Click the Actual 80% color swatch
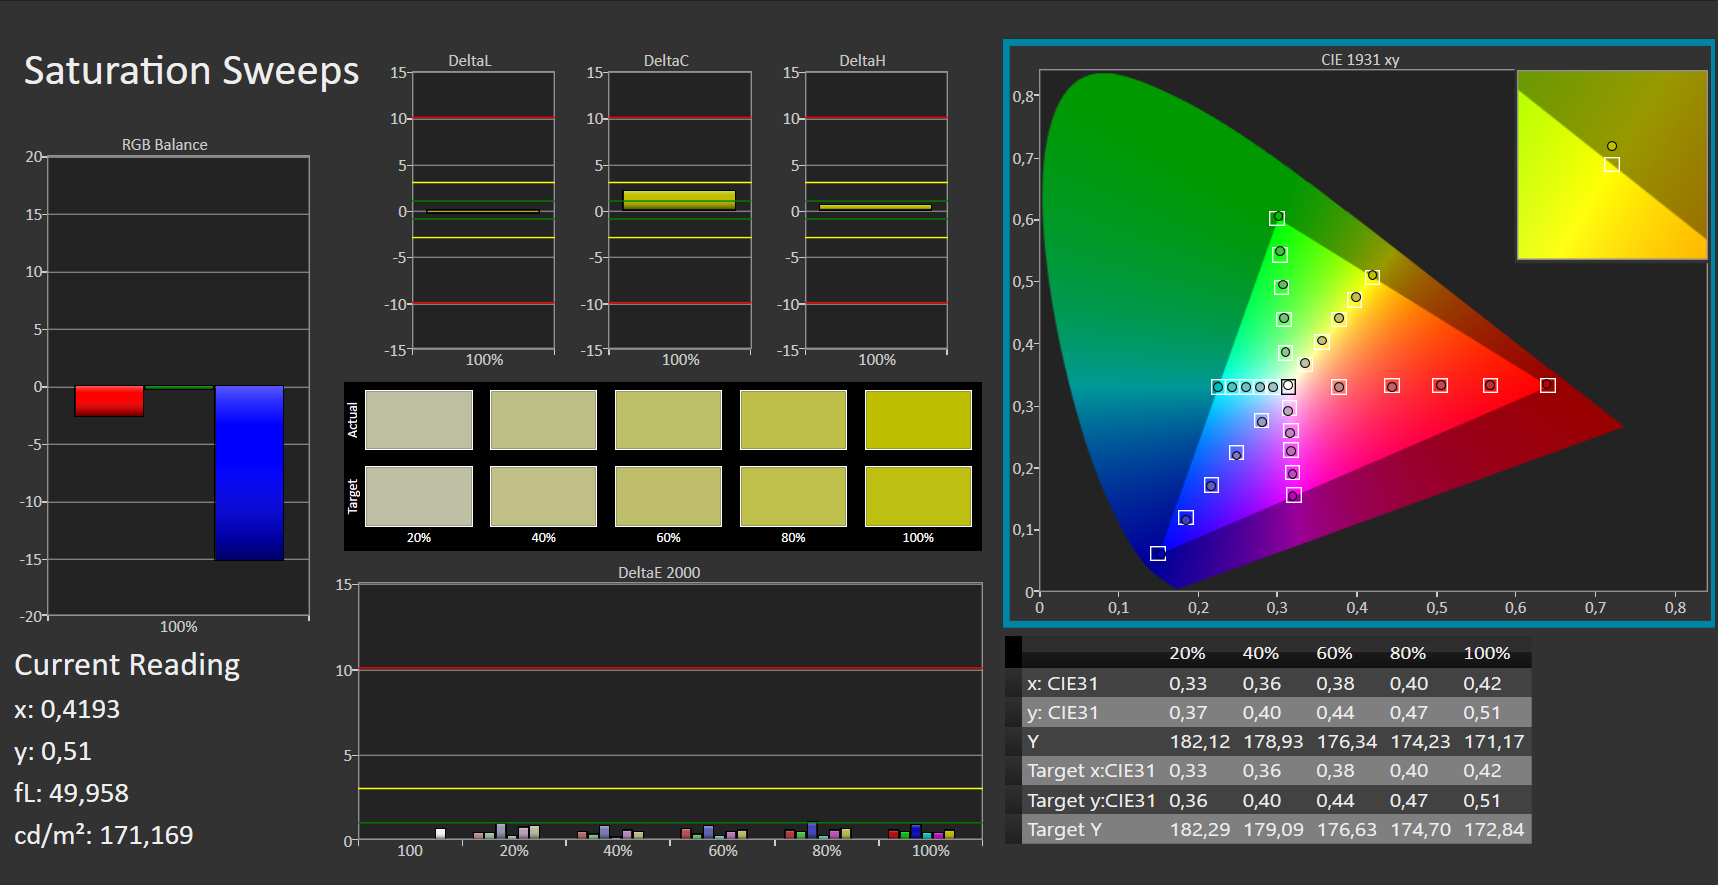This screenshot has width=1718, height=885. click(x=793, y=420)
